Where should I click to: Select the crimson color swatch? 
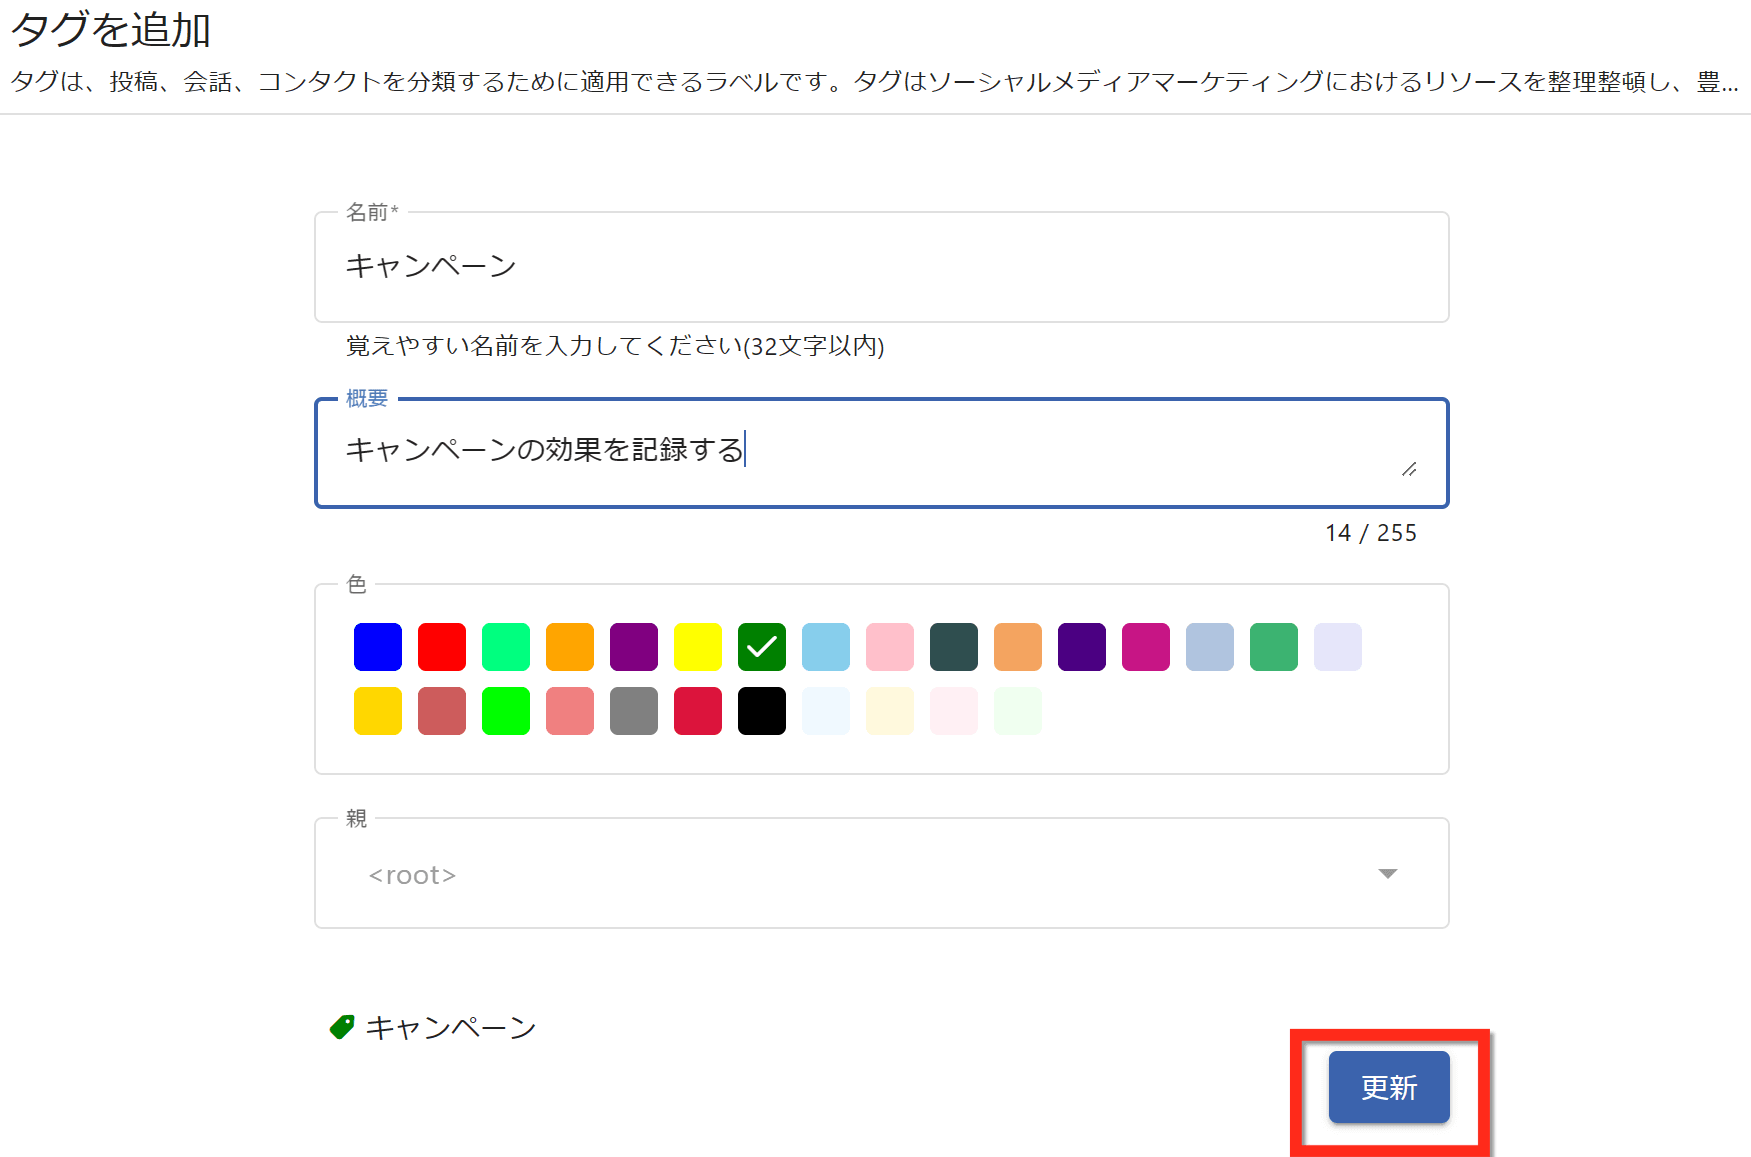pyautogui.click(x=698, y=711)
